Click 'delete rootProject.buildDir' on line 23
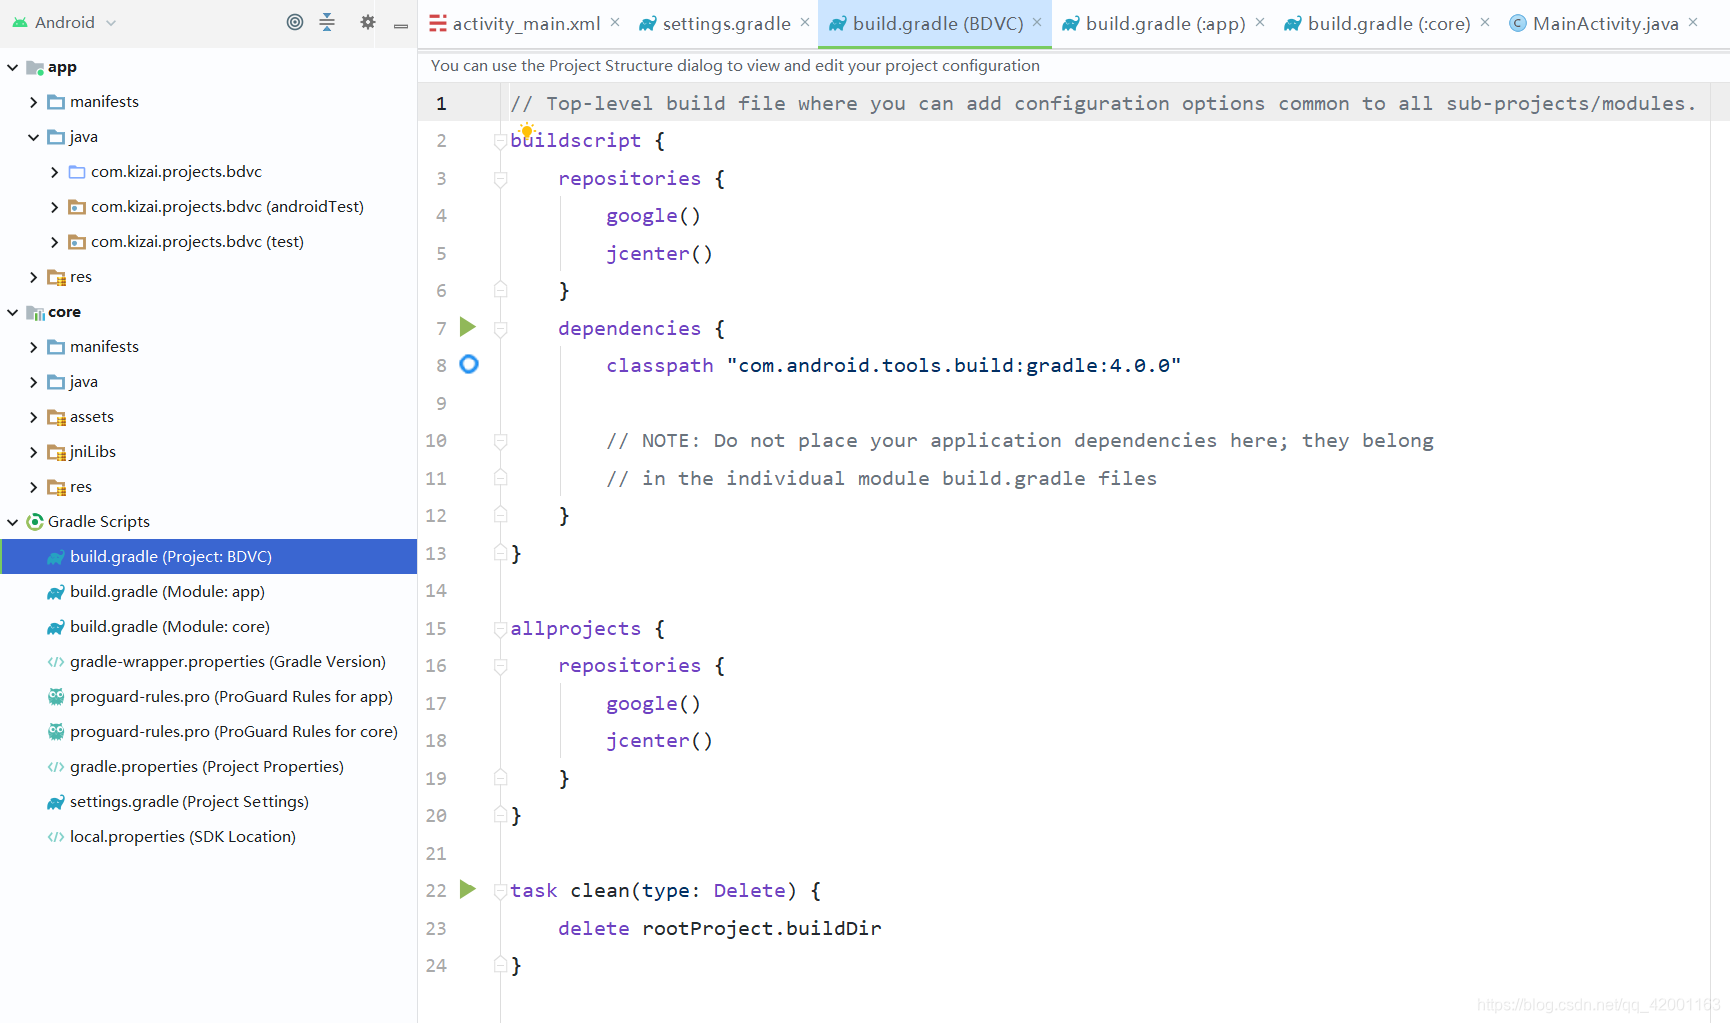 tap(720, 929)
